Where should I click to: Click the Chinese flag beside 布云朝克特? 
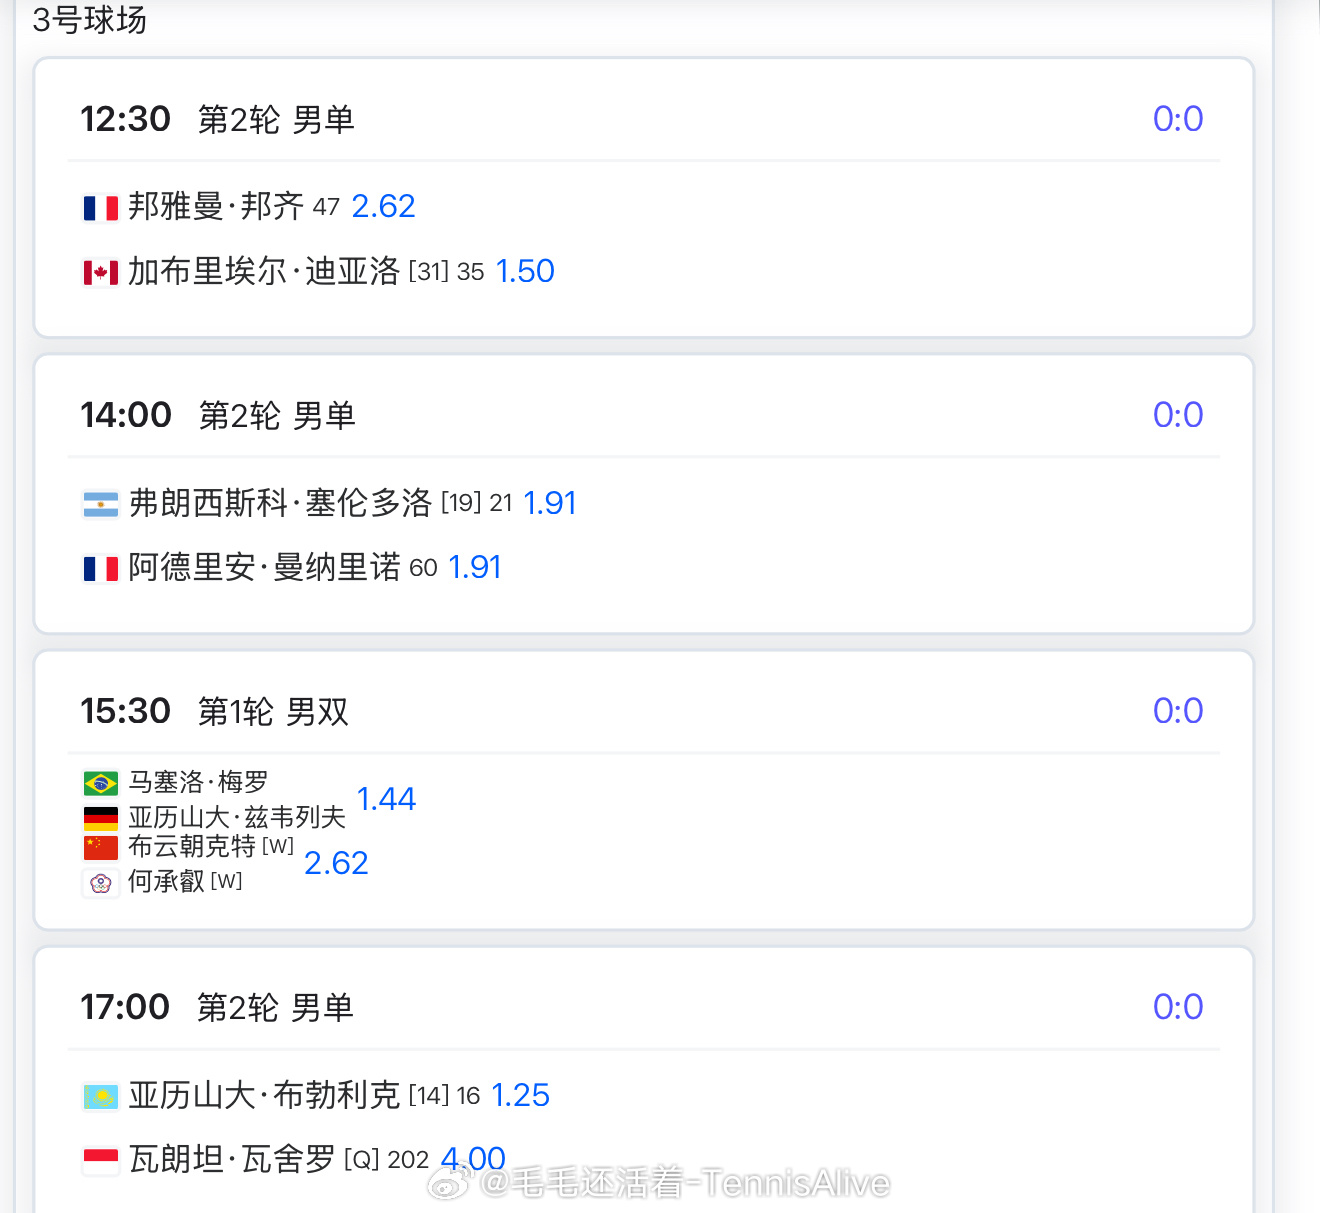click(101, 848)
